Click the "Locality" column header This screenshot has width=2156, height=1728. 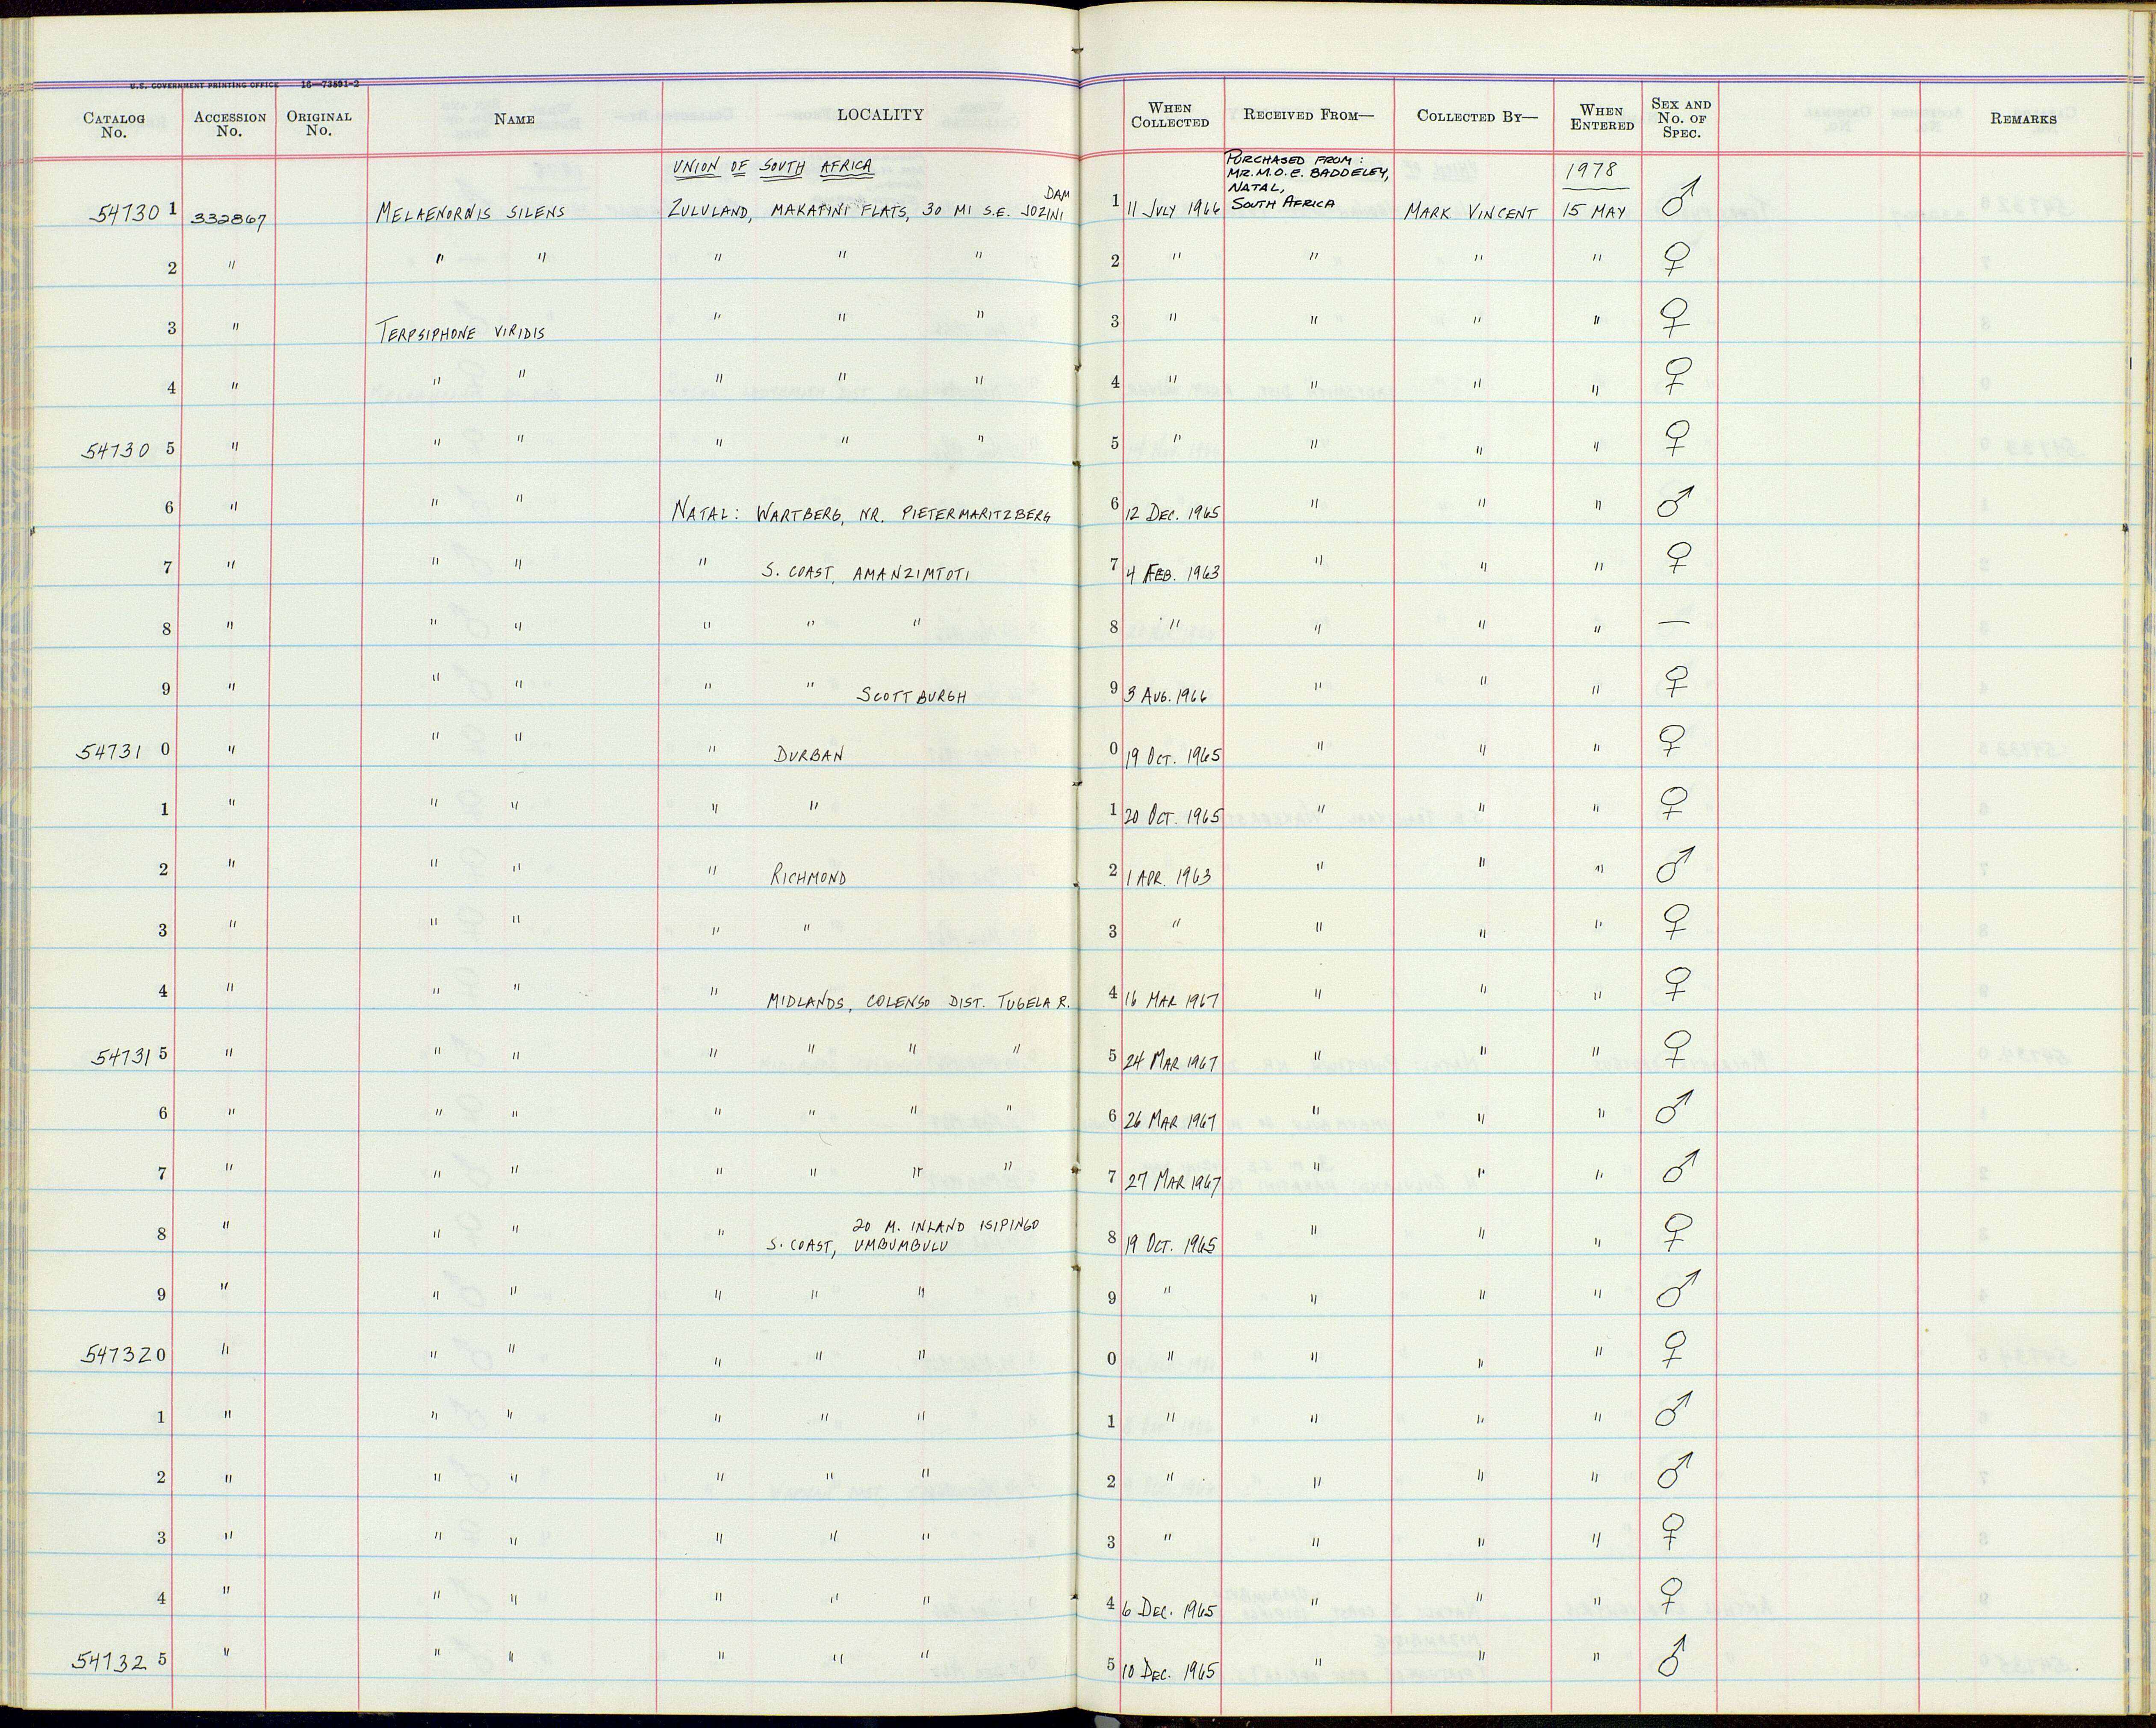(x=880, y=114)
